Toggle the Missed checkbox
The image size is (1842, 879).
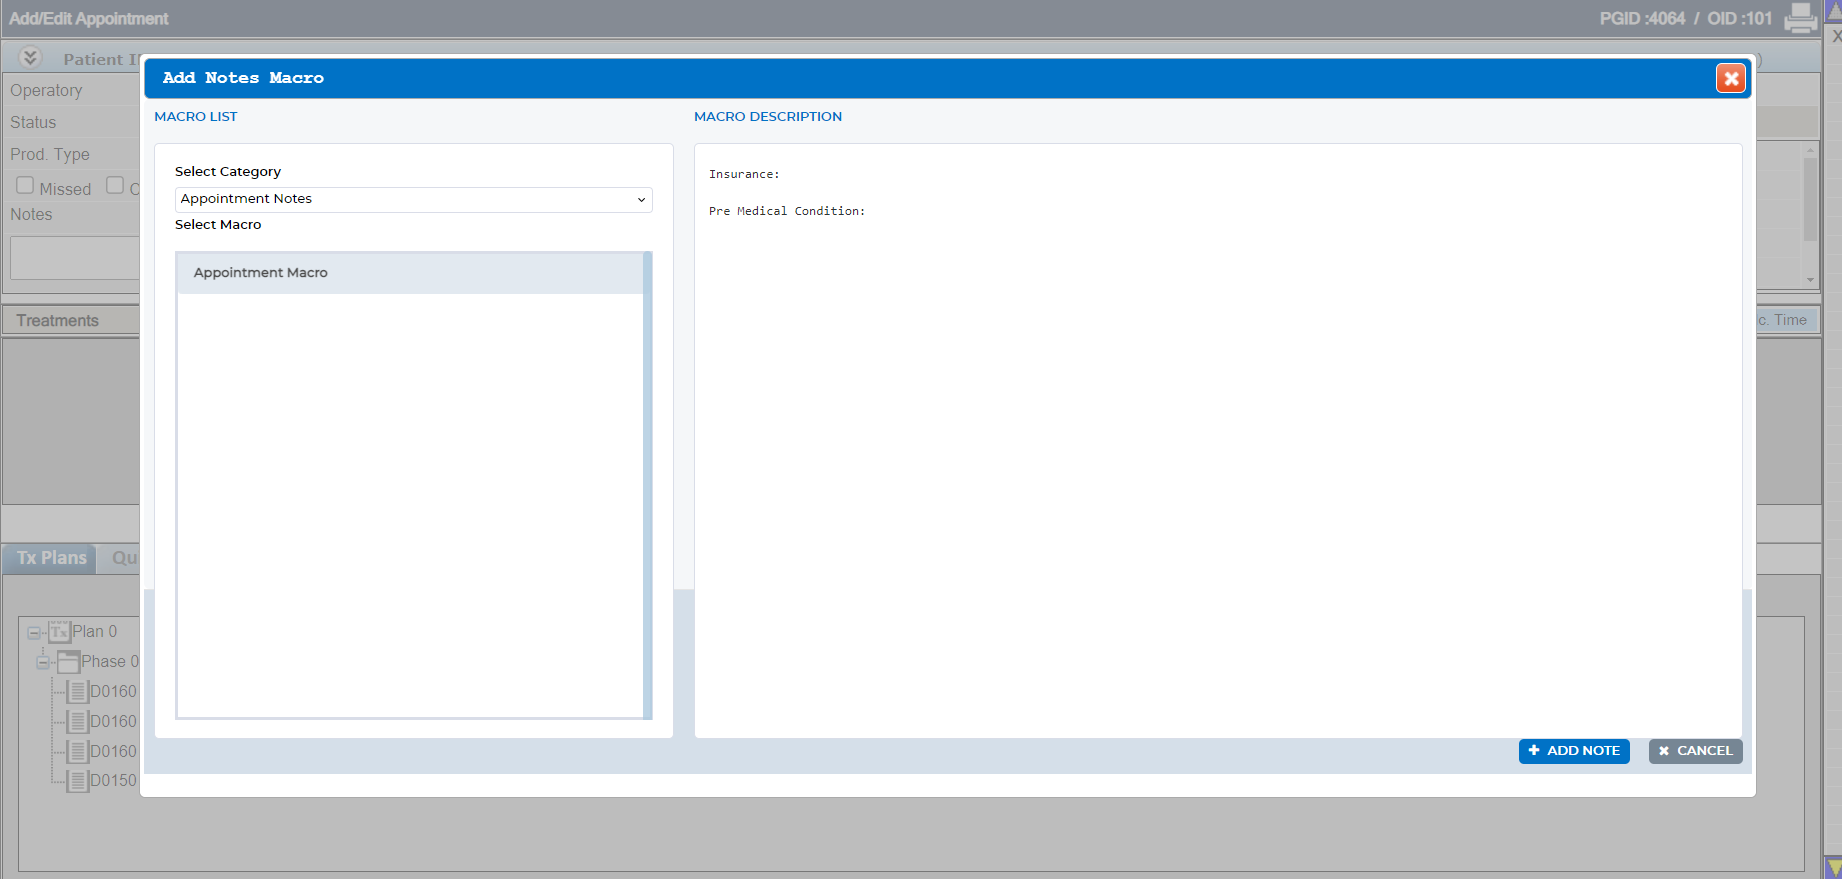(25, 186)
